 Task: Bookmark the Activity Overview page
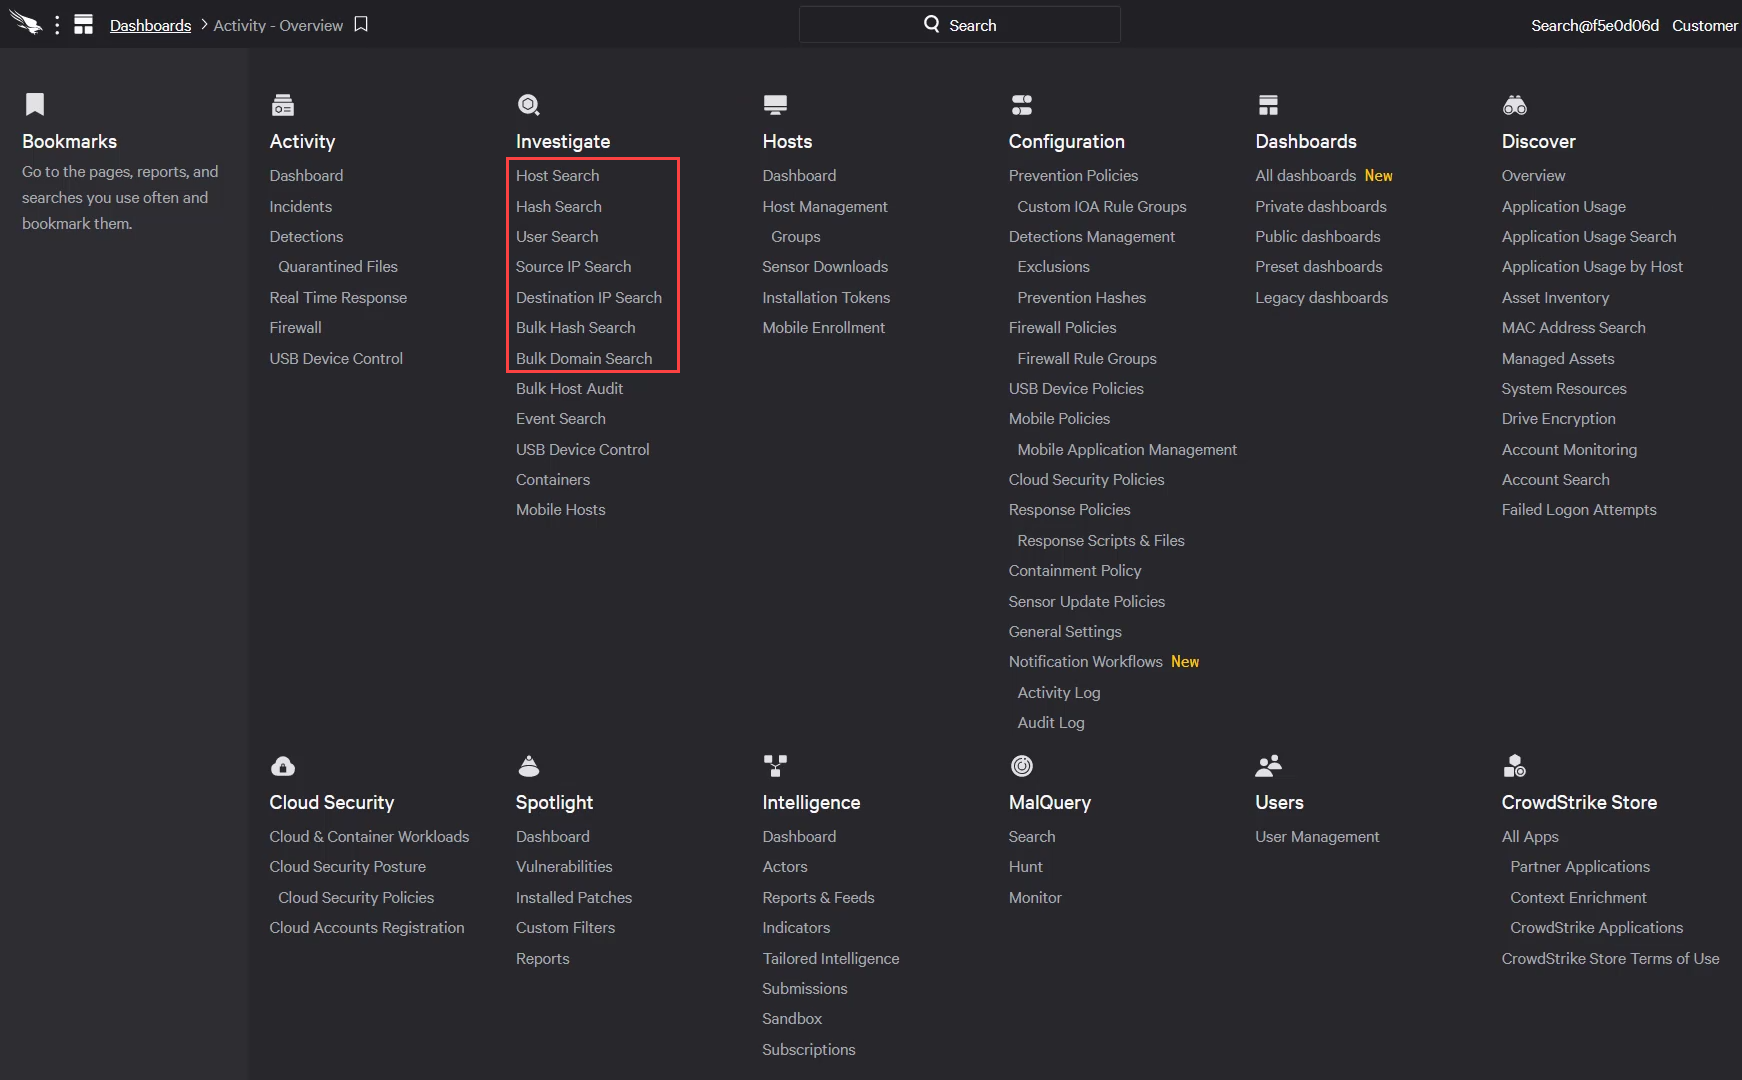tap(361, 24)
